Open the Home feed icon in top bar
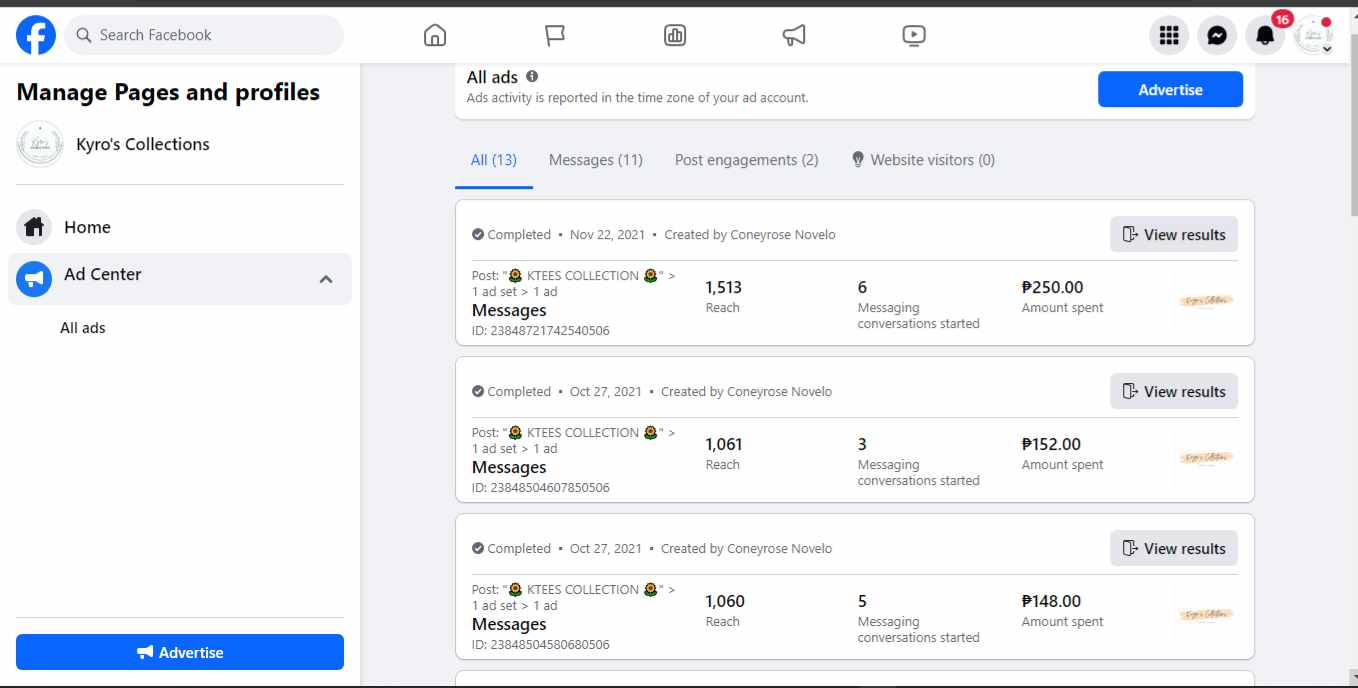This screenshot has height=688, width=1358. pos(435,36)
